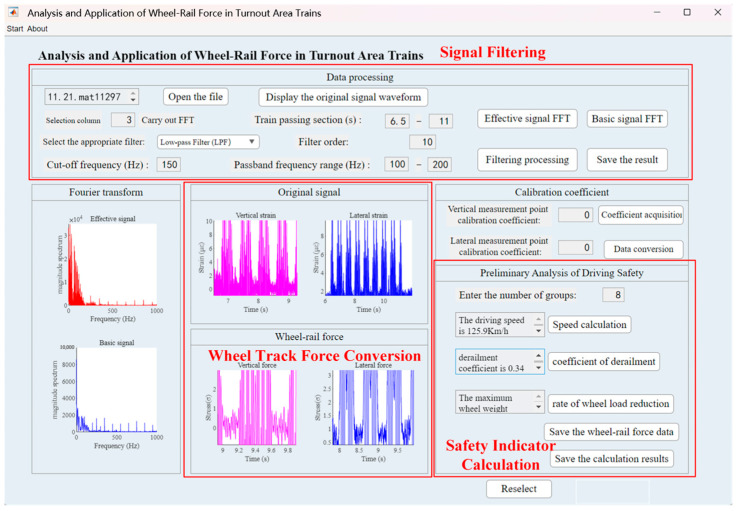Click down arrow of the driving speed box
737x511 pixels.
point(539,331)
